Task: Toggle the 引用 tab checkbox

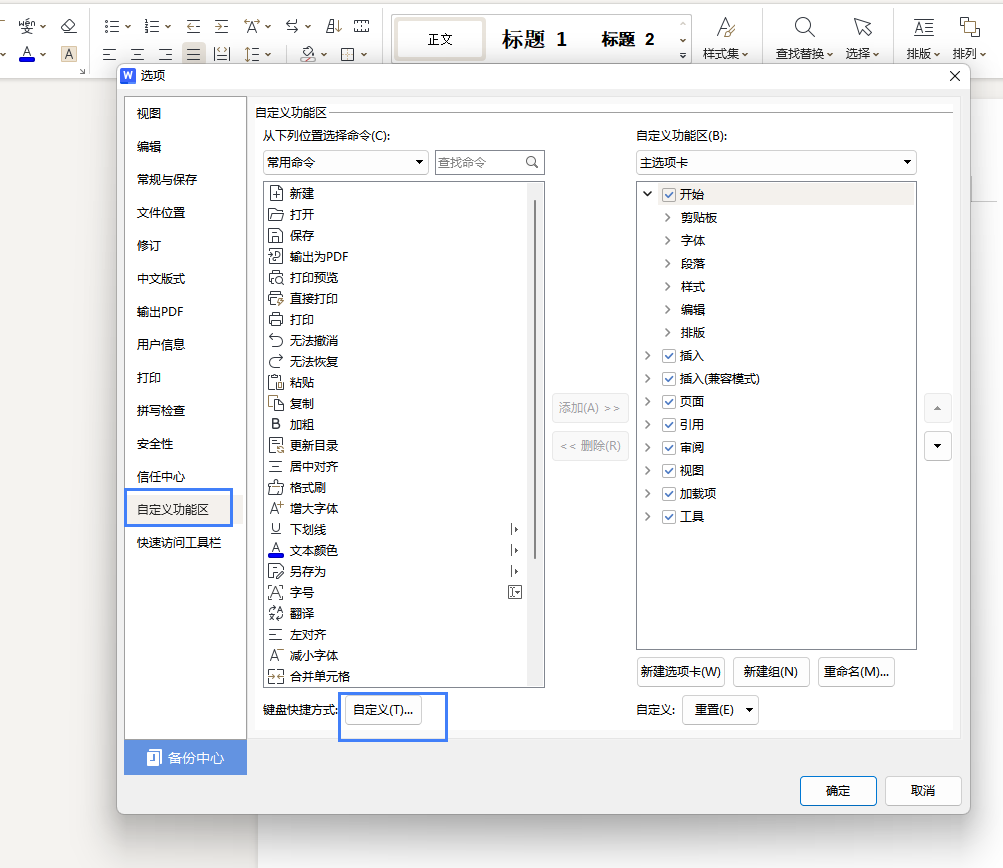Action: point(669,425)
